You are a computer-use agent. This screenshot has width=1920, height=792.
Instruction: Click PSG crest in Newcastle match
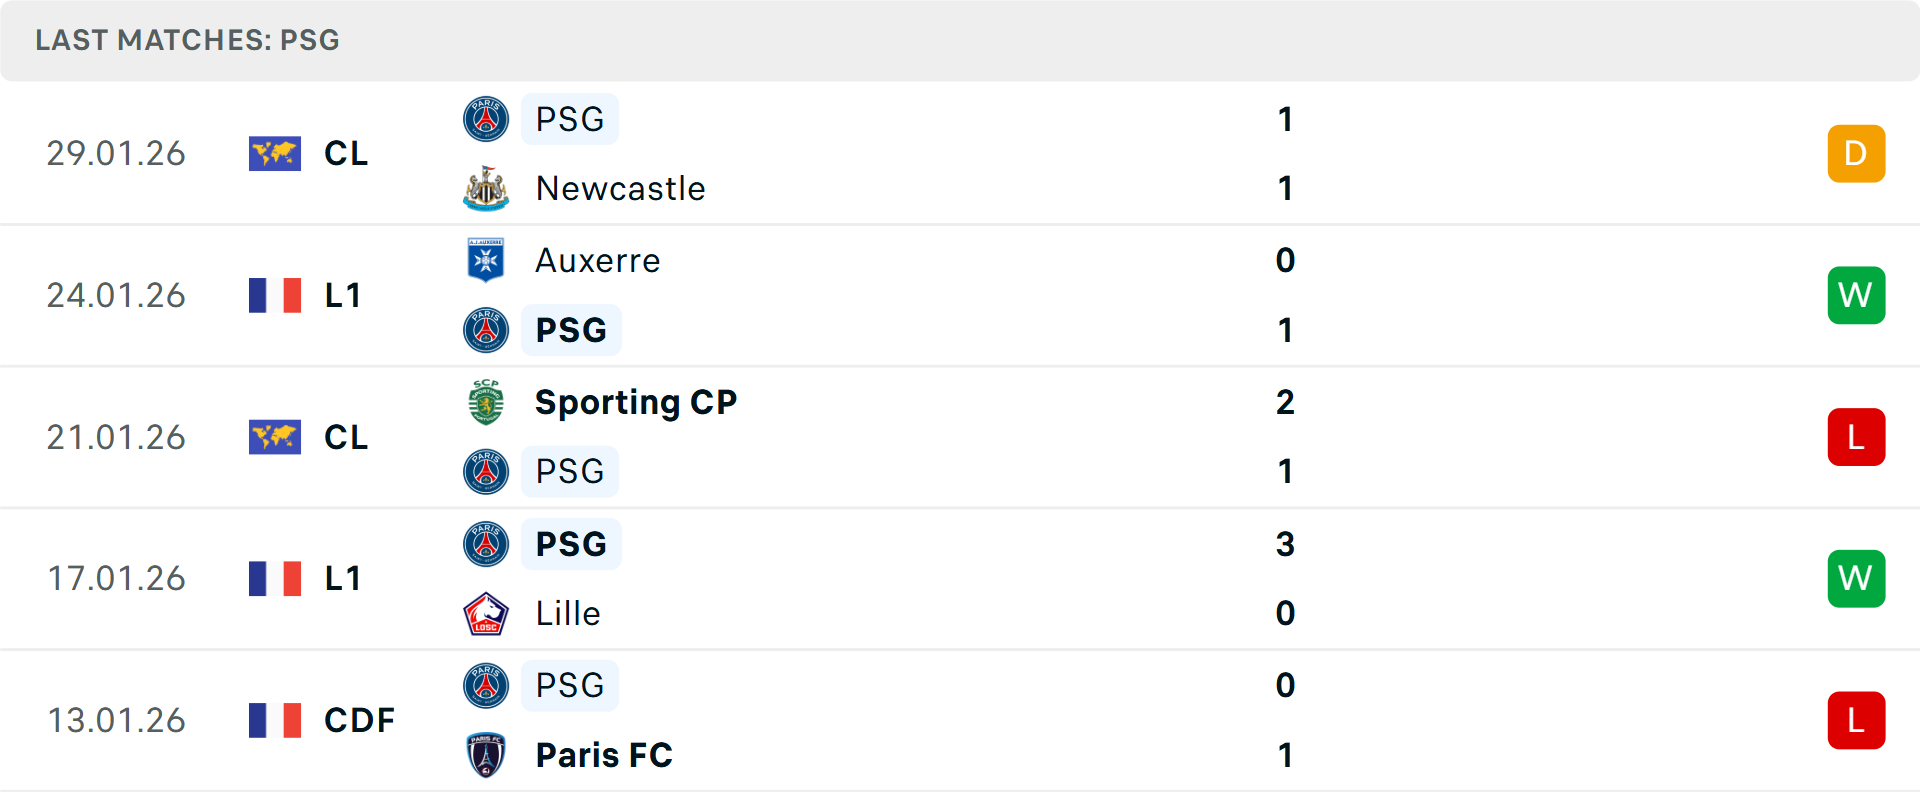486,119
